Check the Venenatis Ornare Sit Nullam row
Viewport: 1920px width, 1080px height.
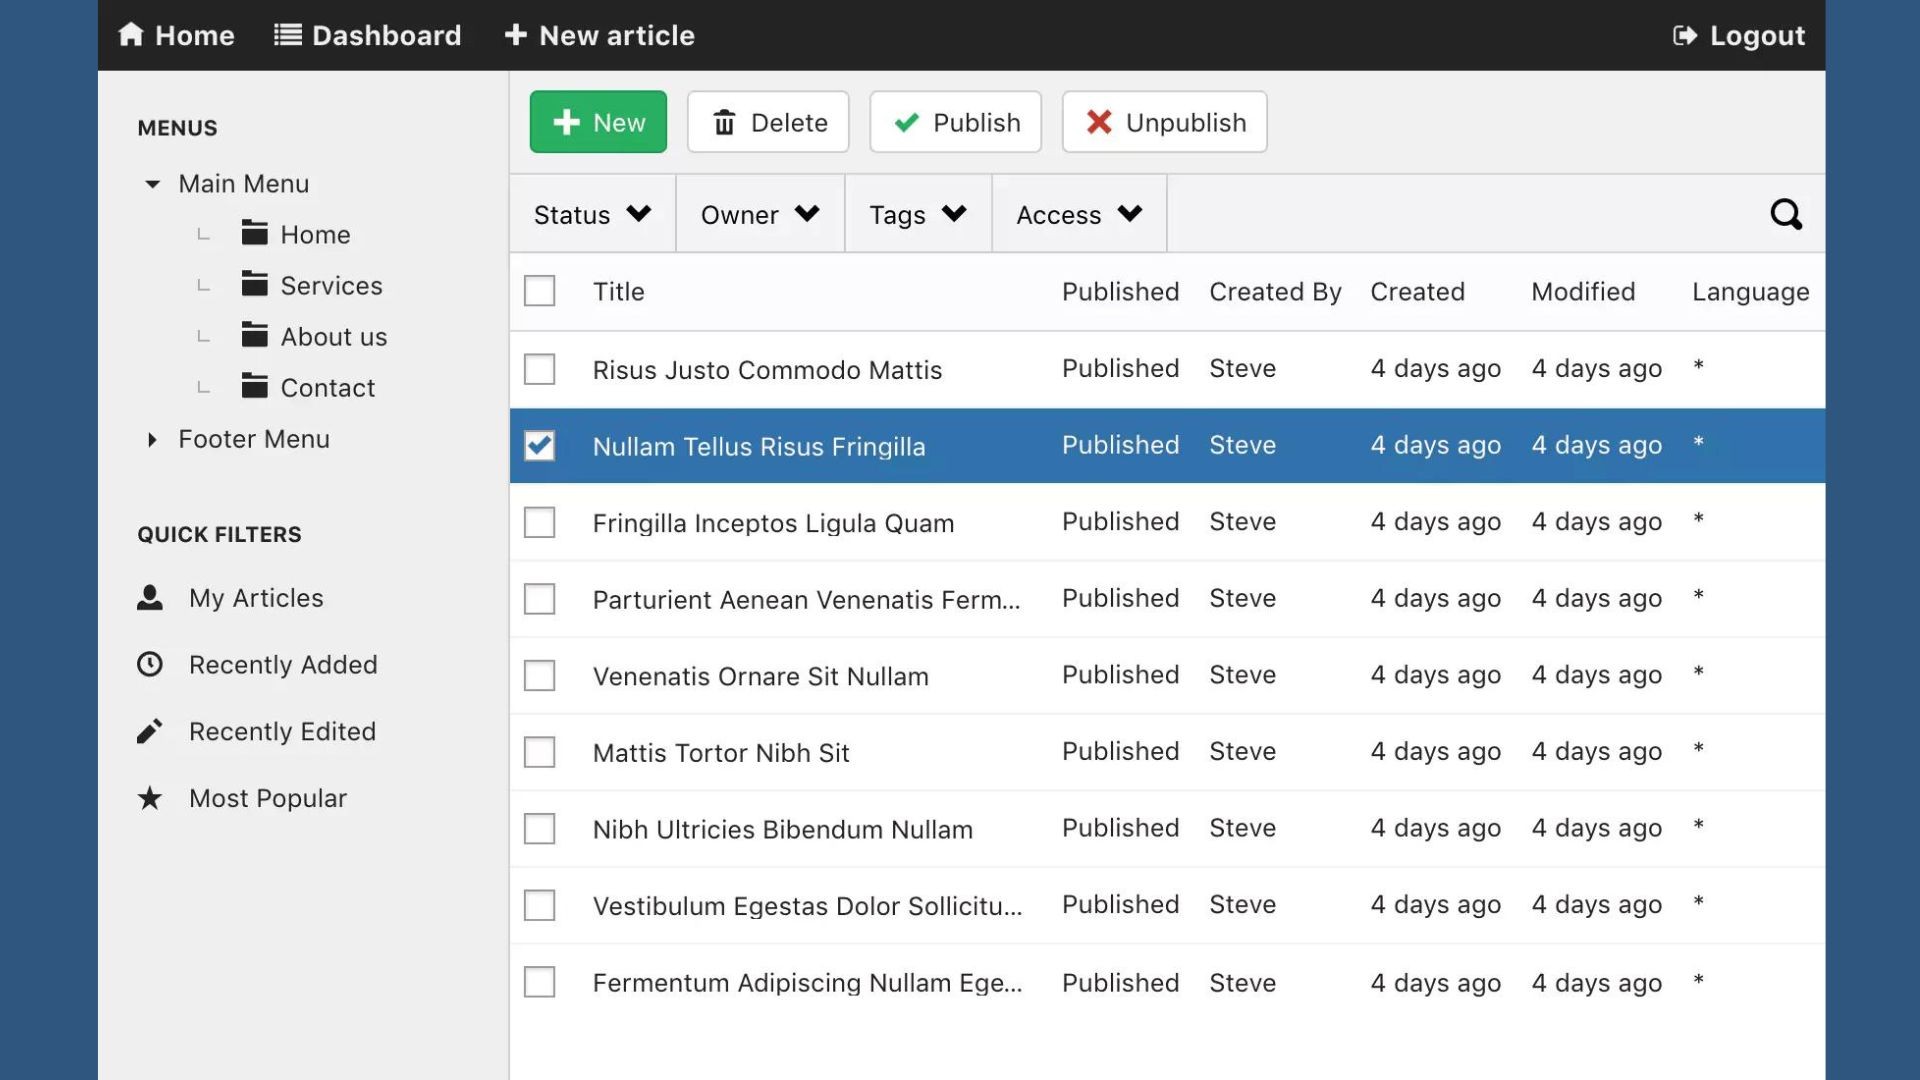[540, 676]
